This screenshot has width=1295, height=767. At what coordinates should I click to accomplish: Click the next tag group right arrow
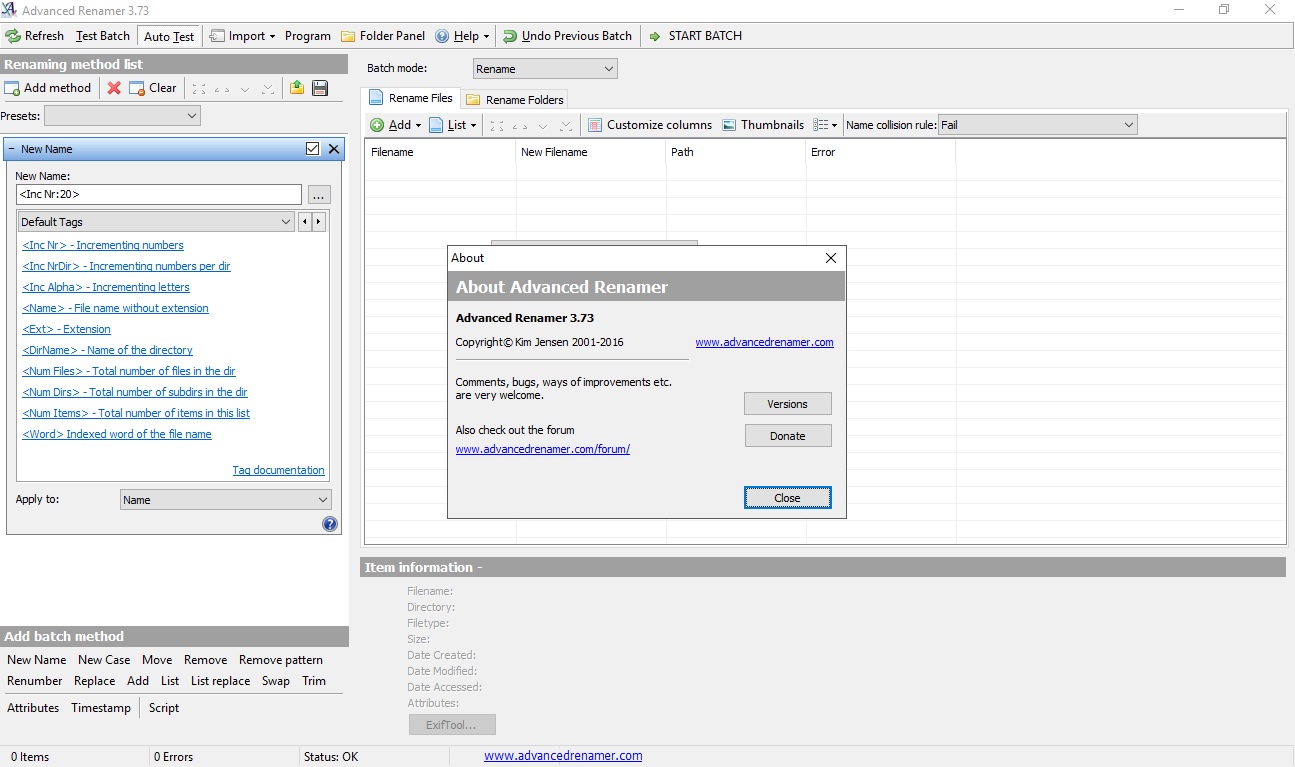[319, 222]
